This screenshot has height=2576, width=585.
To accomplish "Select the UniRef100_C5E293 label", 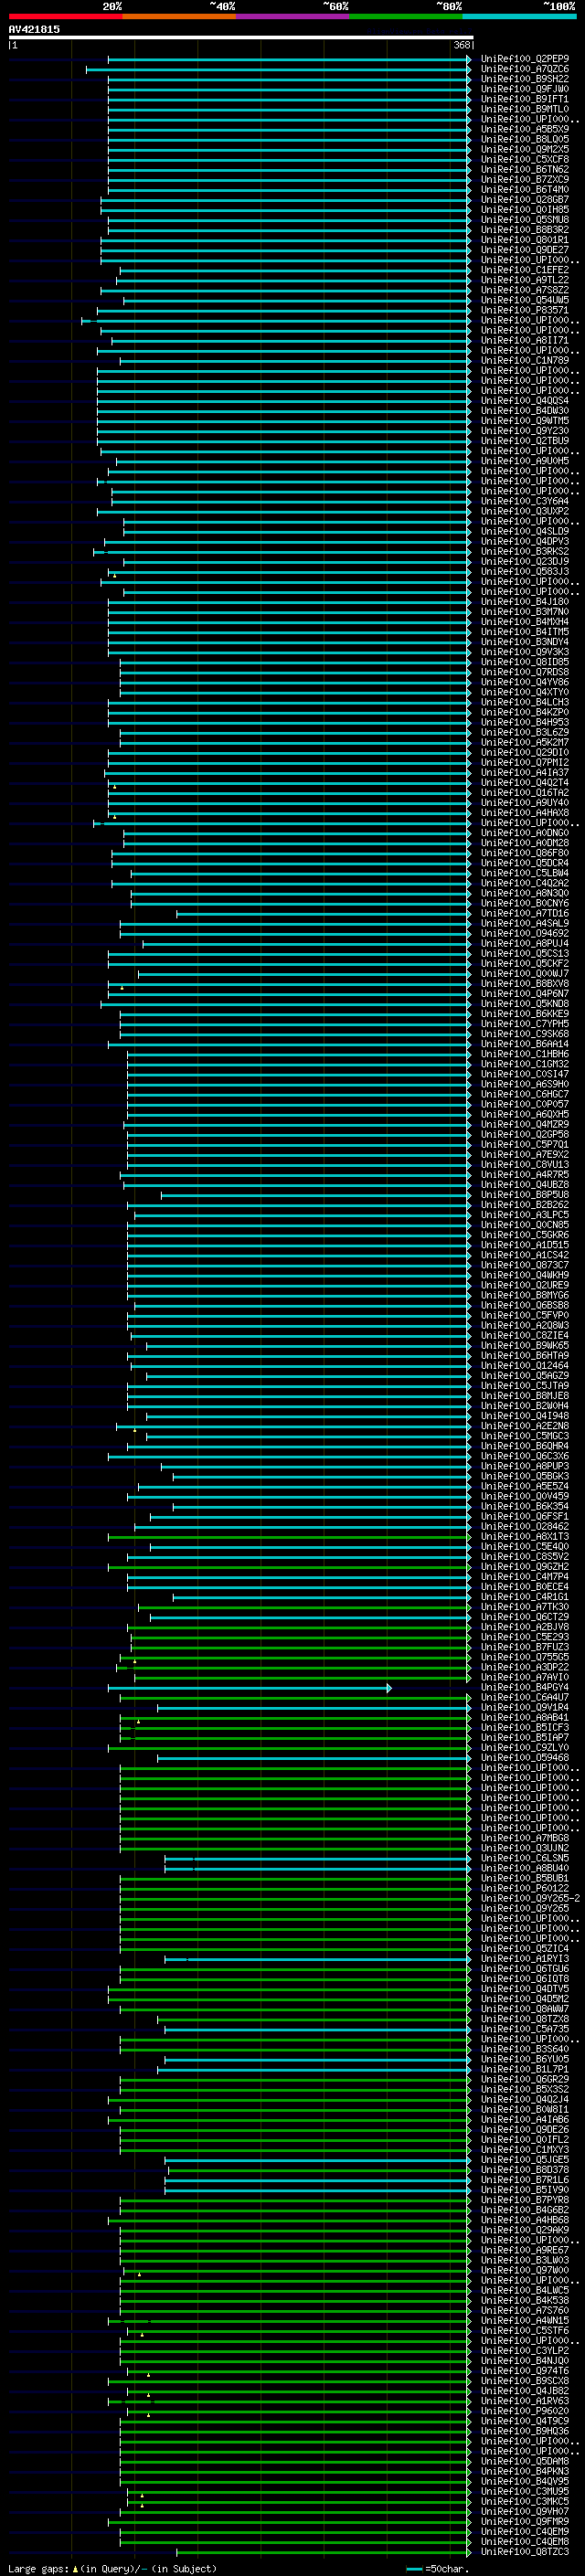I will [525, 1638].
